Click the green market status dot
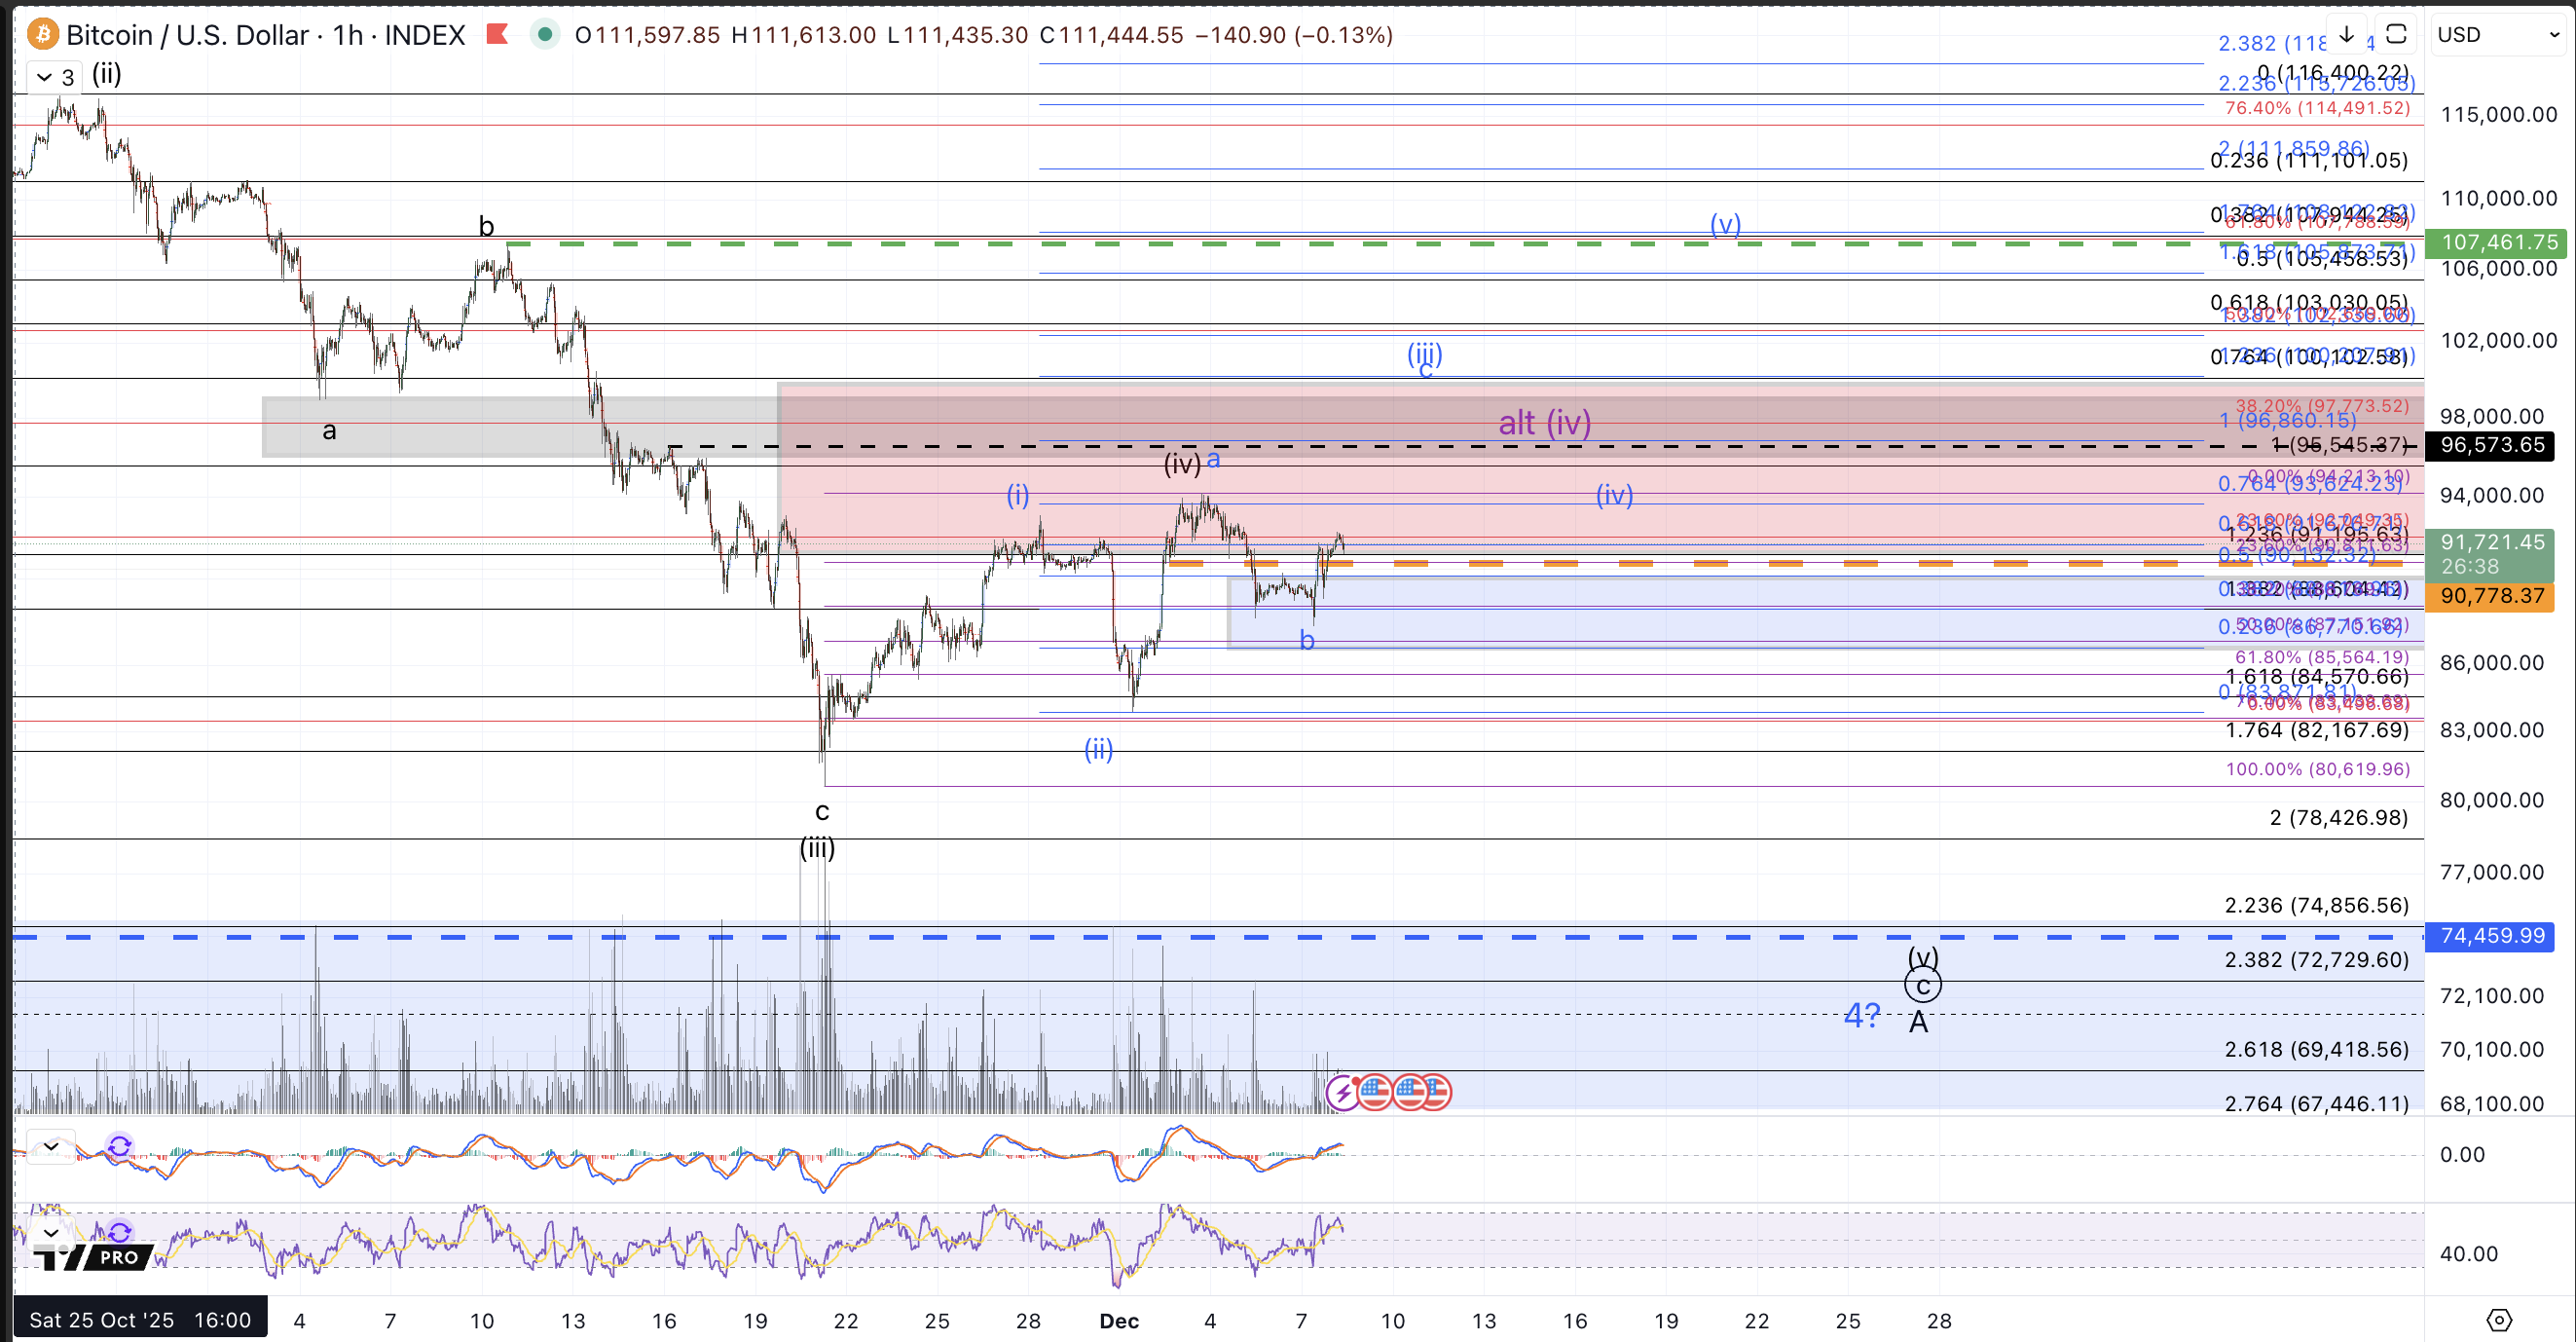 point(545,35)
